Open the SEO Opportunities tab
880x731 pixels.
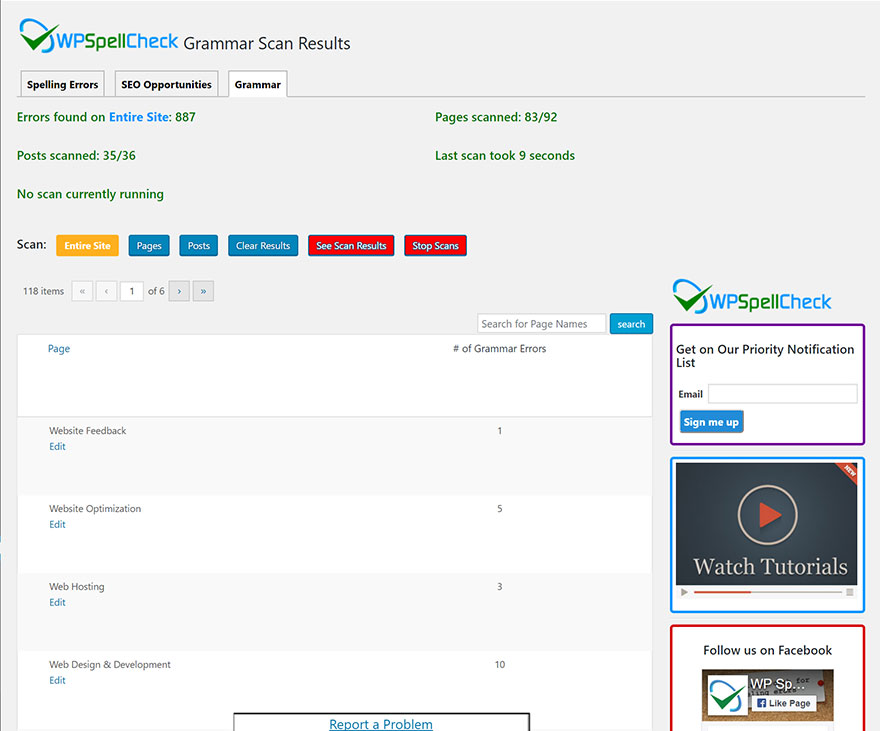click(167, 84)
